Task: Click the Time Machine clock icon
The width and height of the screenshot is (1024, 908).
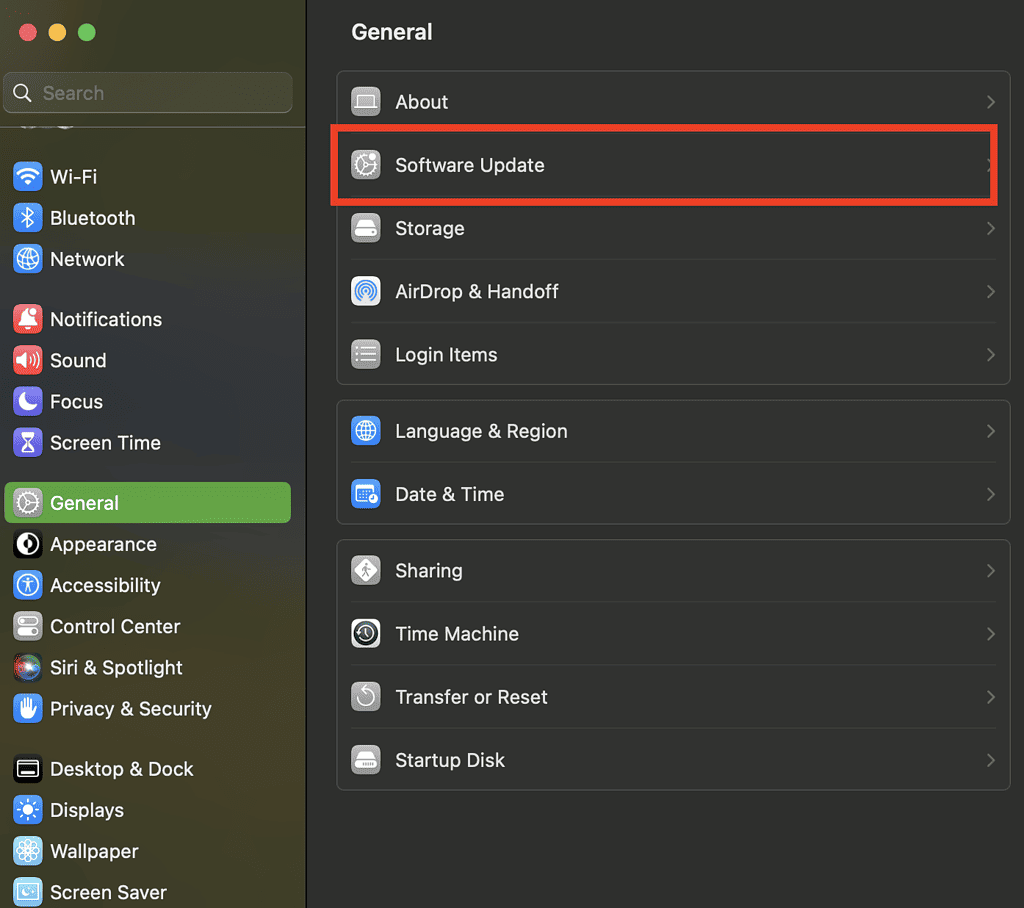Action: [x=366, y=634]
